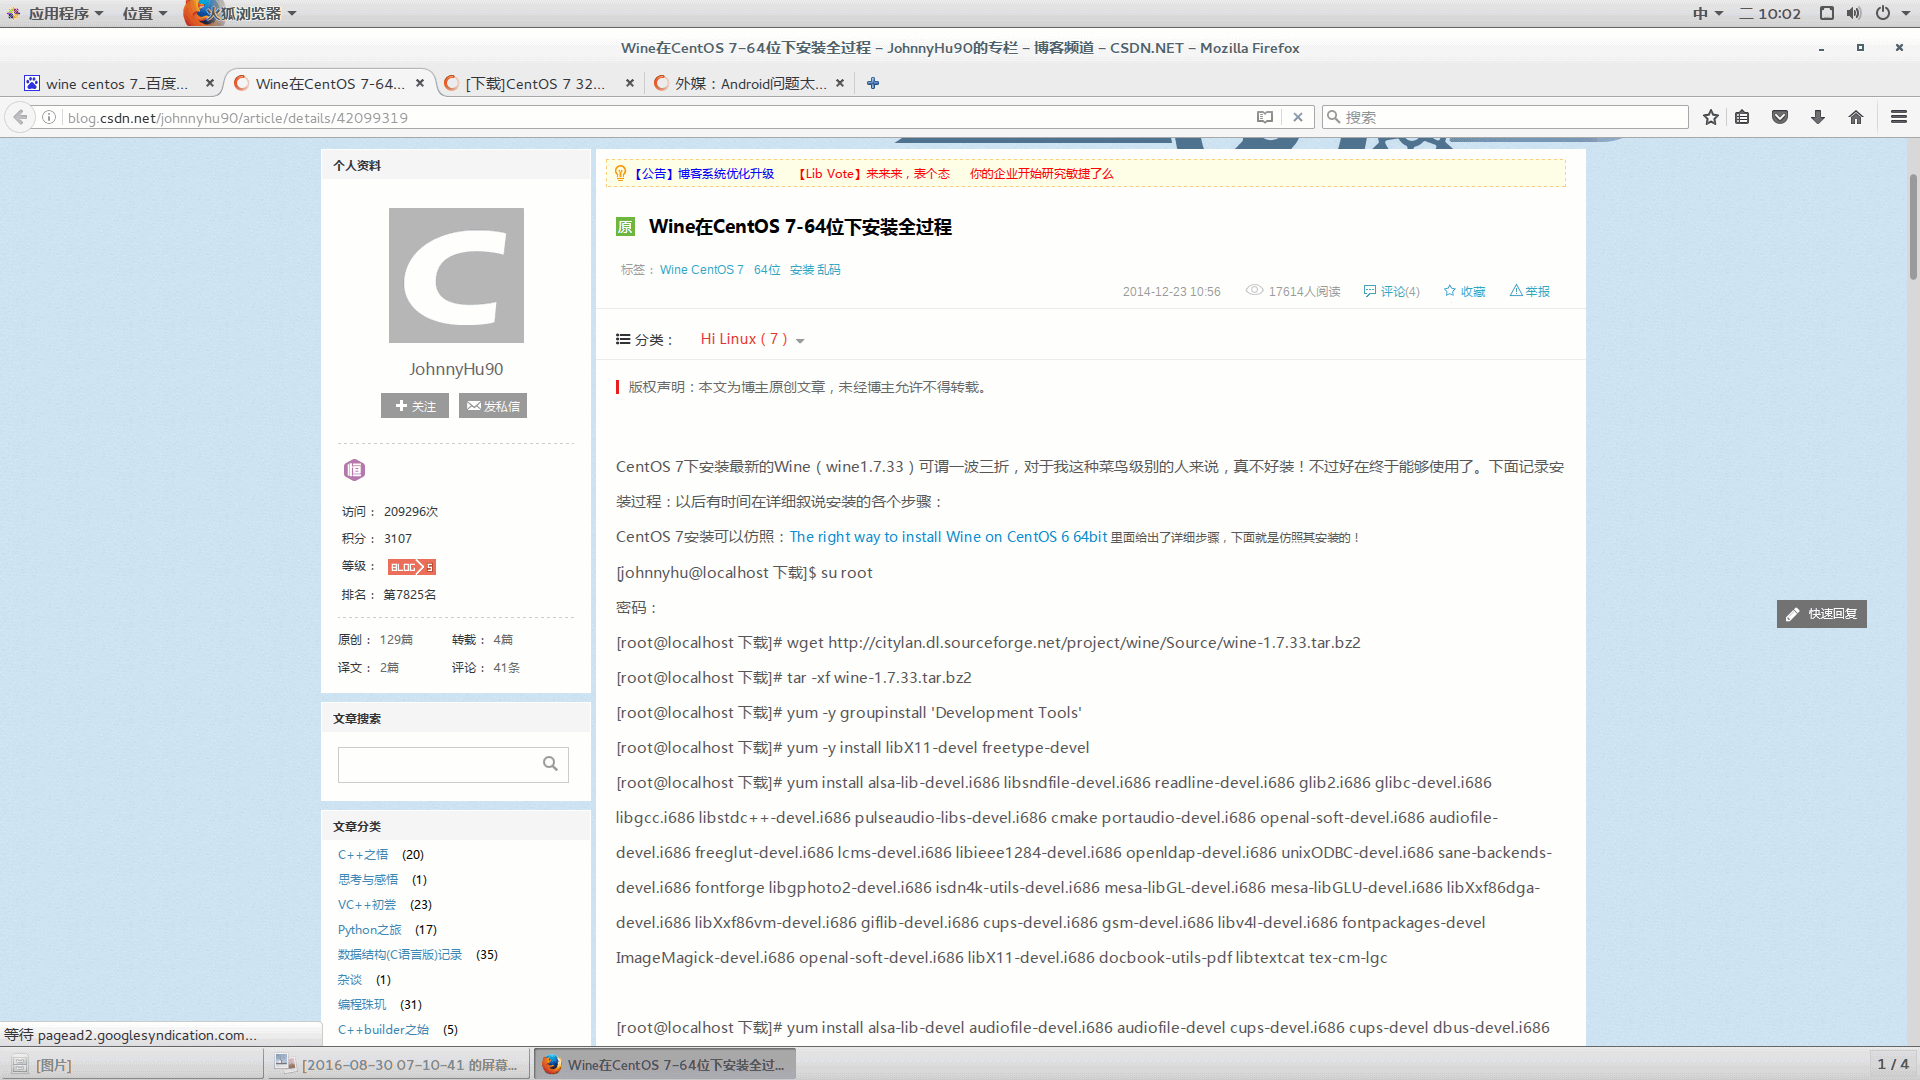Click the '安装 乱码' tag
1920x1080 pixels.
tap(815, 269)
